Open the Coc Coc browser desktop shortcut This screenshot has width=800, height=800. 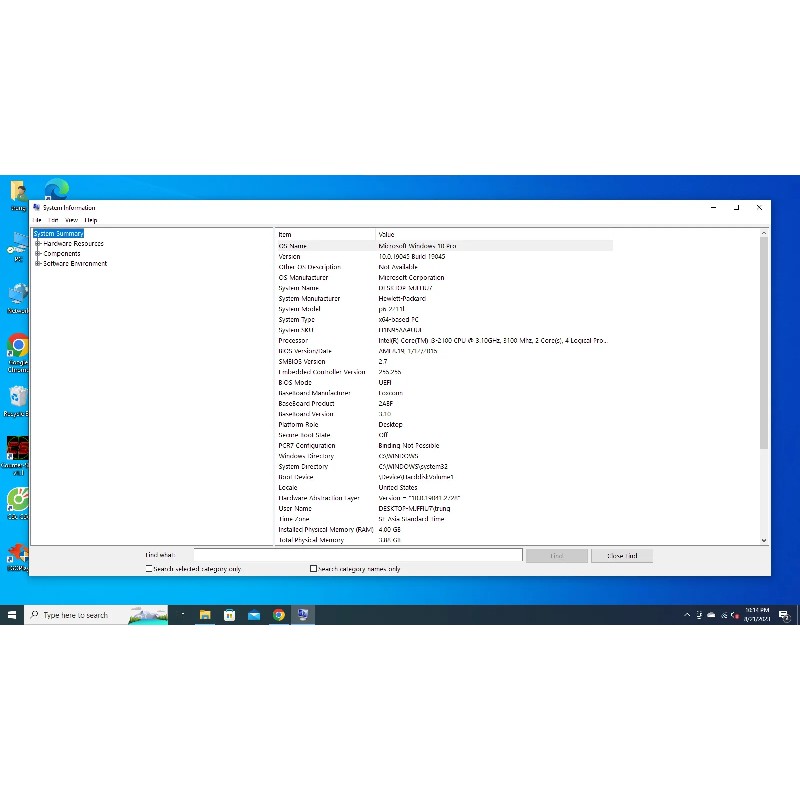(18, 504)
